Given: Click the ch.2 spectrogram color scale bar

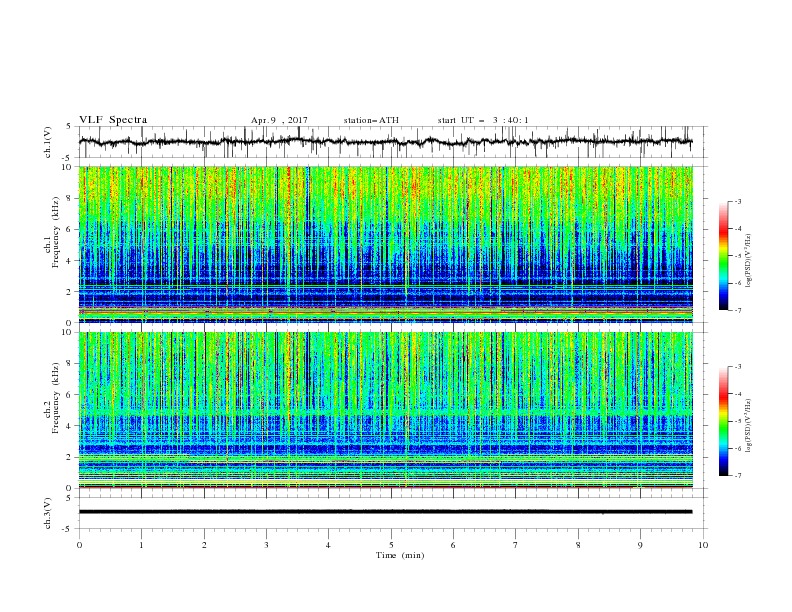Looking at the screenshot, I should coord(723,421).
